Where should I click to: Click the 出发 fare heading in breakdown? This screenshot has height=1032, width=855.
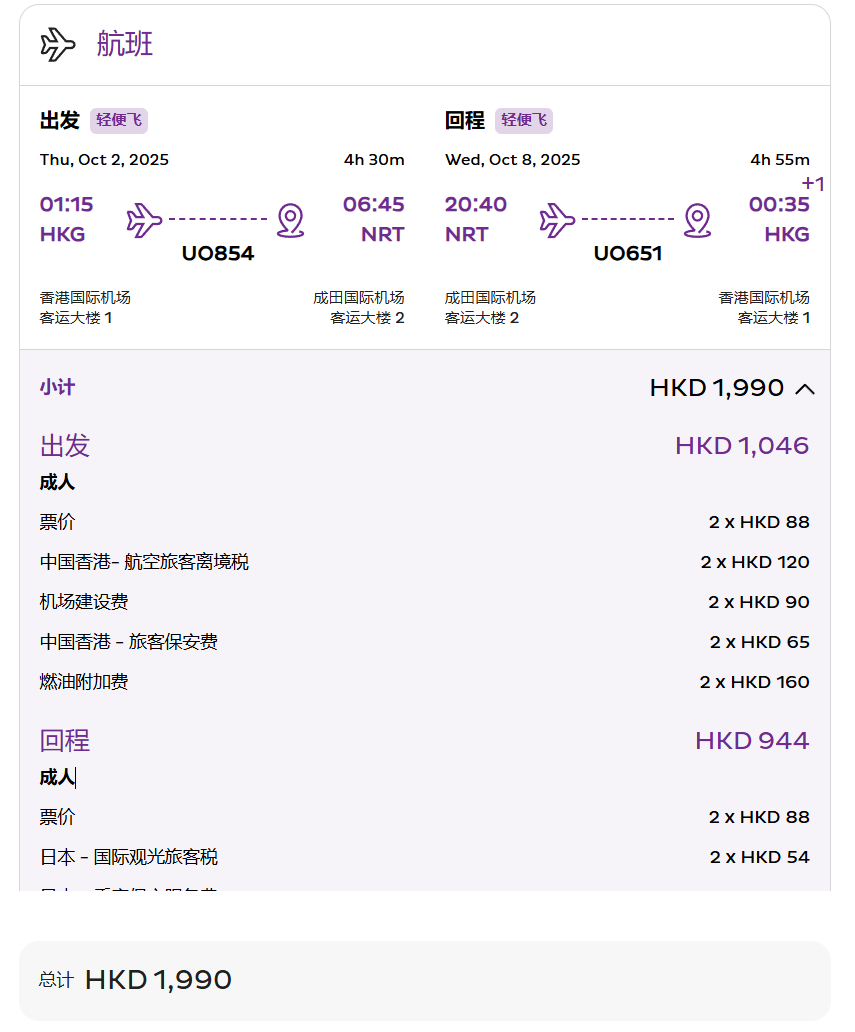tap(65, 446)
